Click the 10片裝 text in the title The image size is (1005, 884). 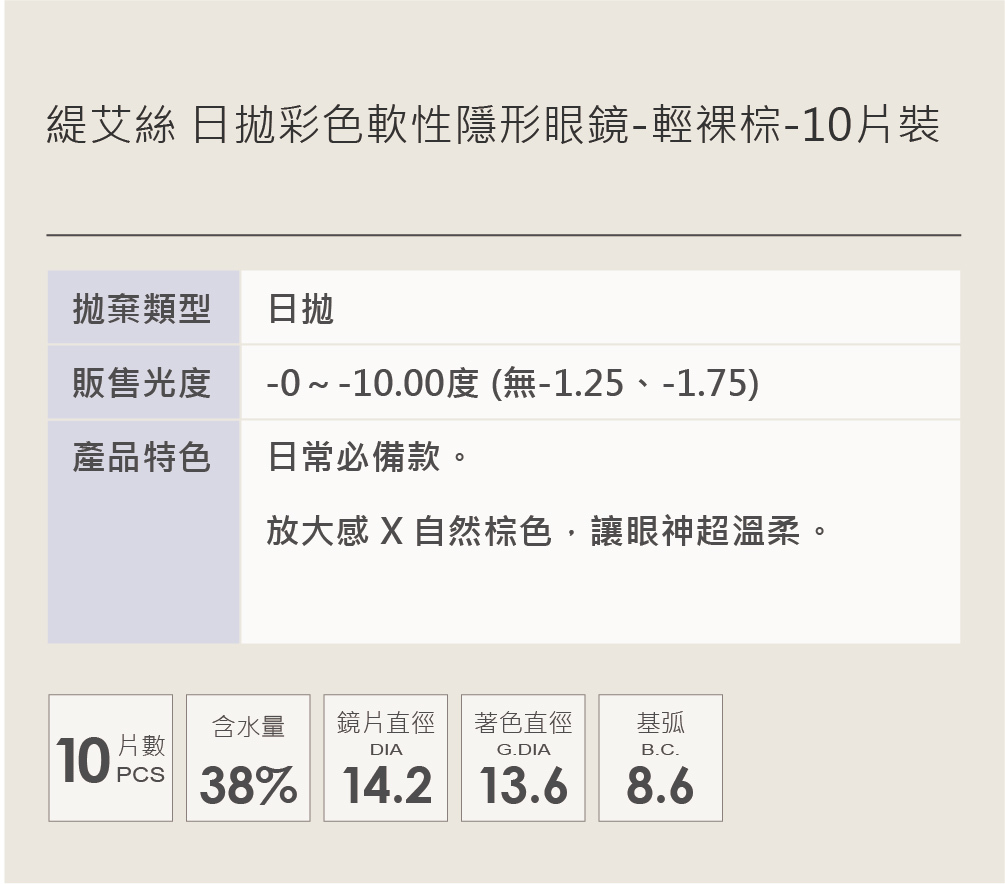[x=869, y=128]
